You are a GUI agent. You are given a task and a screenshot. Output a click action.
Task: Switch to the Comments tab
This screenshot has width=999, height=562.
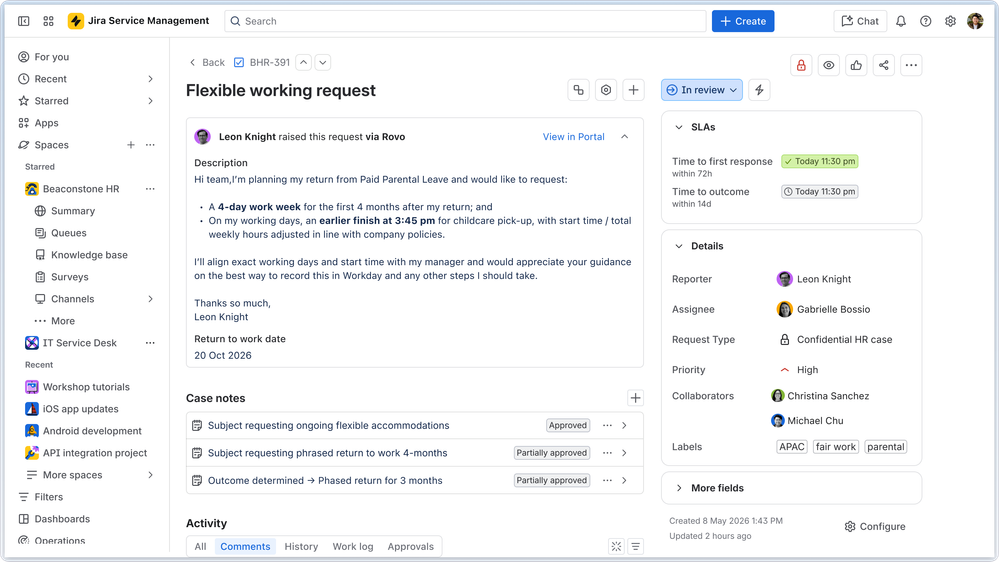coord(245,546)
